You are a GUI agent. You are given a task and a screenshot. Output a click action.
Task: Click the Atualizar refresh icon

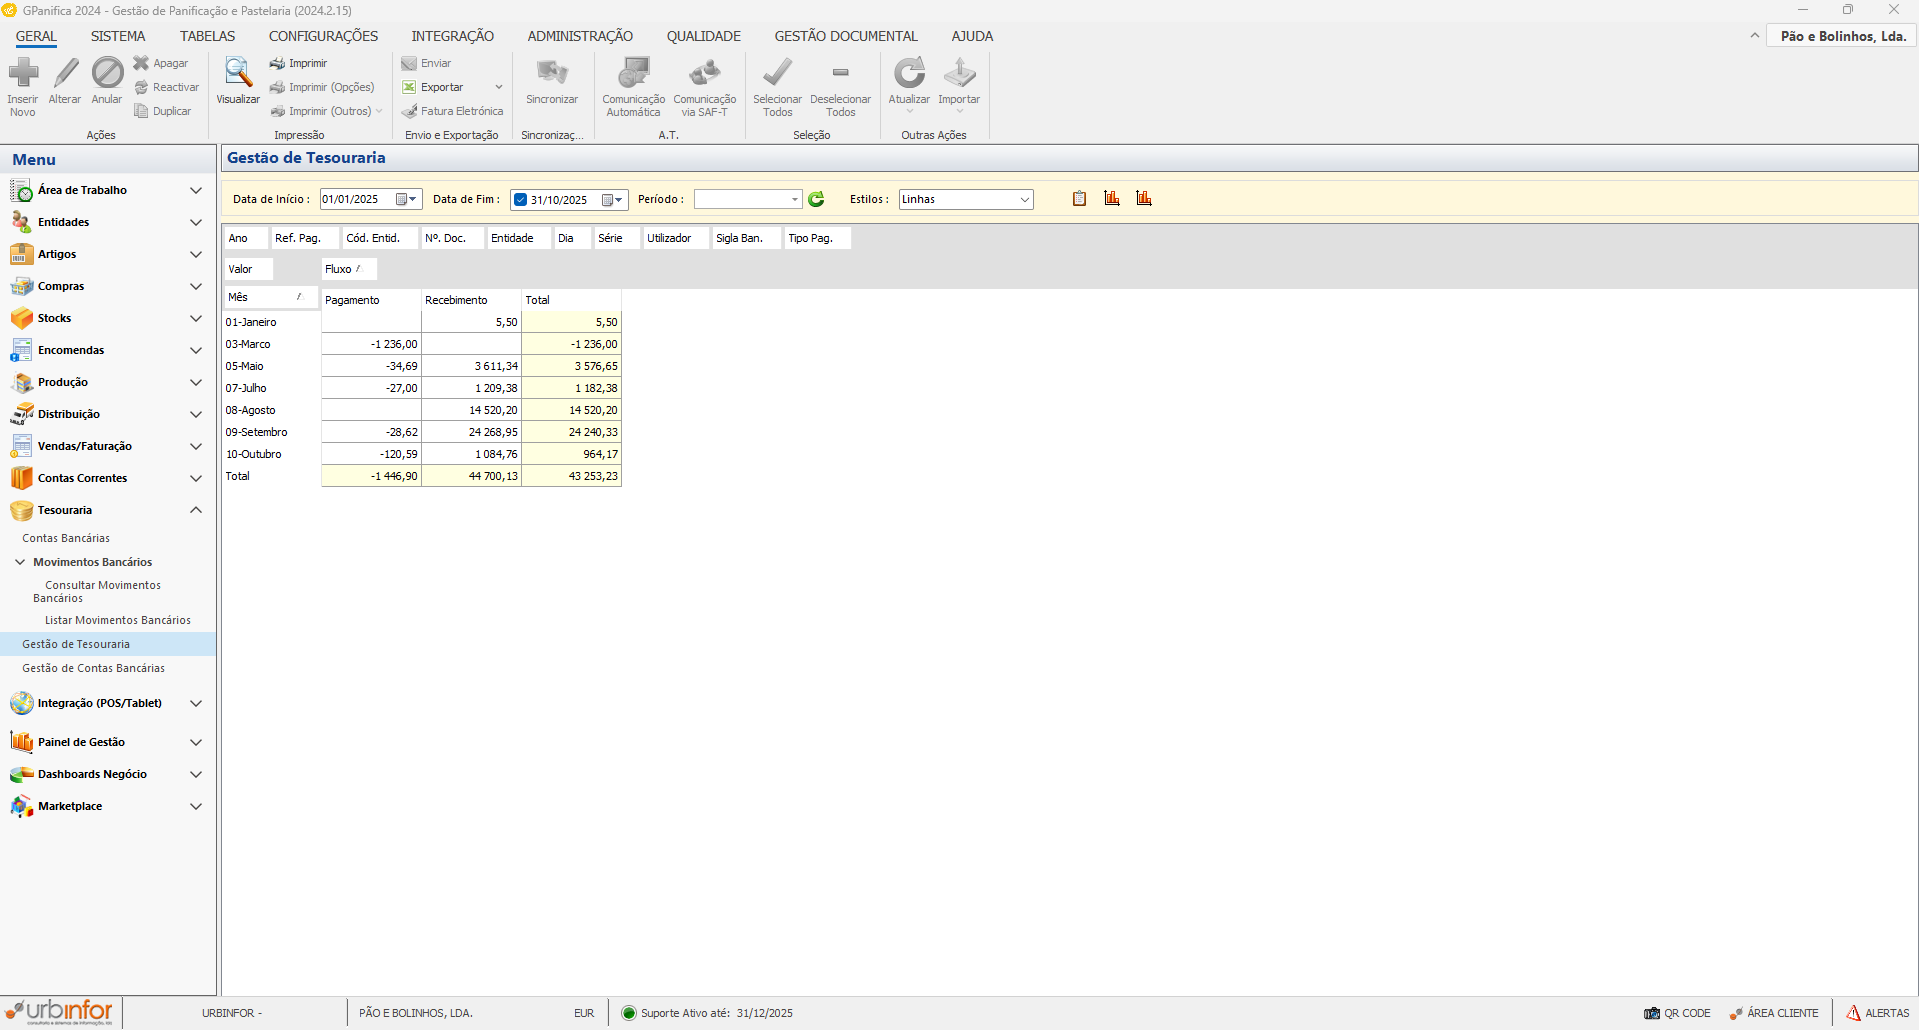[x=909, y=74]
